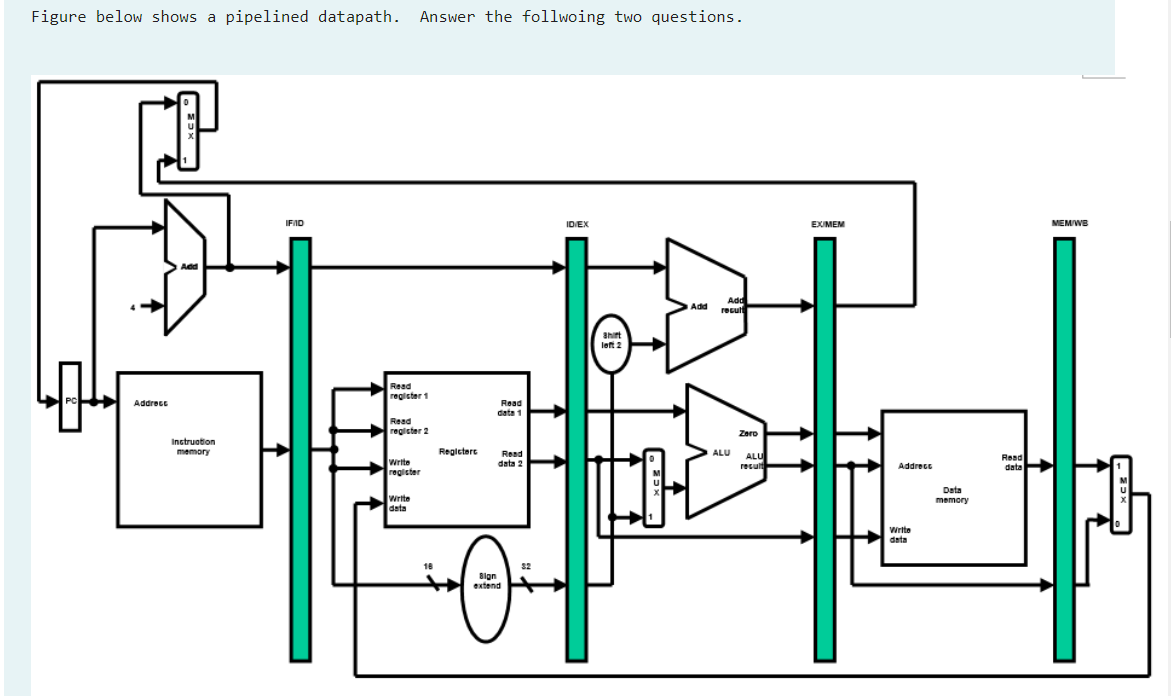1171x696 pixels.
Task: Toggle the top PC source MUX
Action: 187,130
